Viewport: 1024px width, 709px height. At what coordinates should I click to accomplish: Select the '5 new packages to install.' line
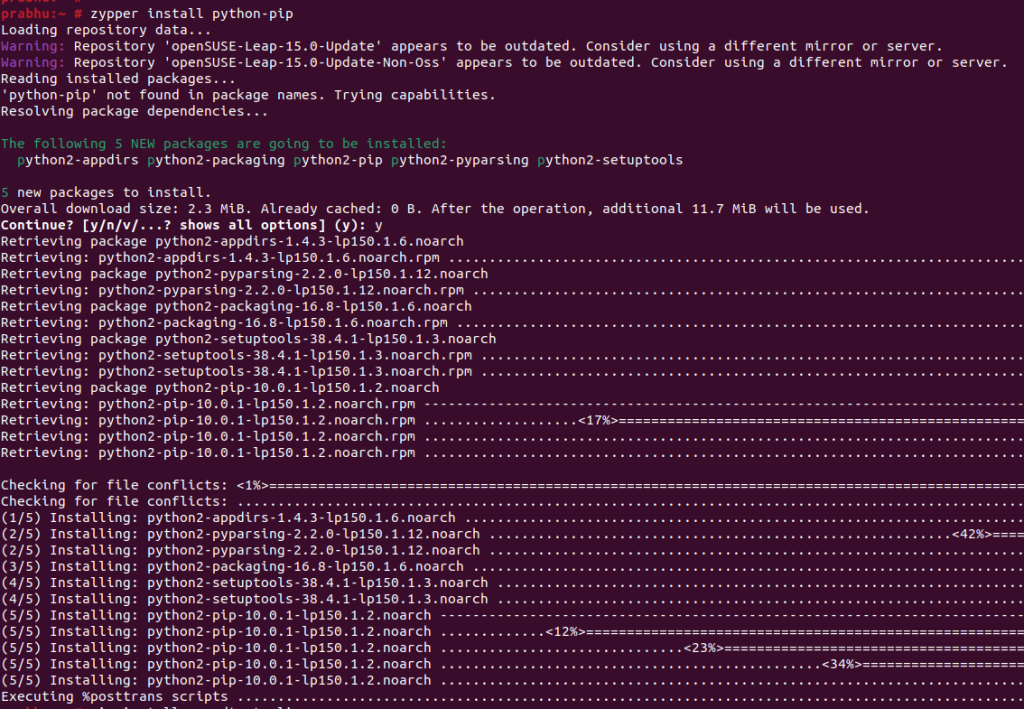[106, 193]
